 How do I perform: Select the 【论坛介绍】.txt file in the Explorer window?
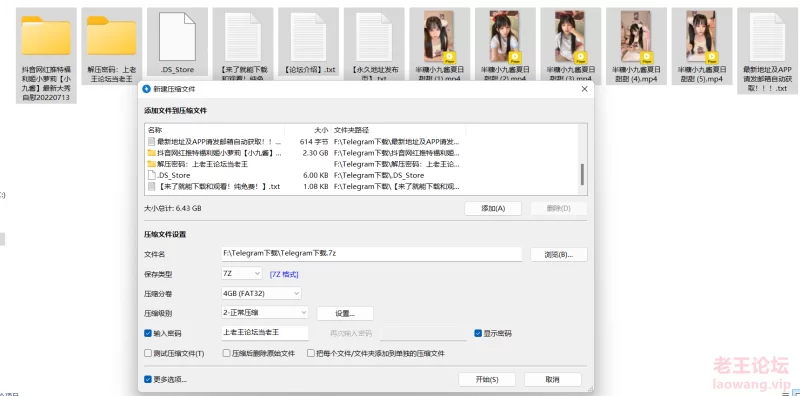[x=308, y=43]
